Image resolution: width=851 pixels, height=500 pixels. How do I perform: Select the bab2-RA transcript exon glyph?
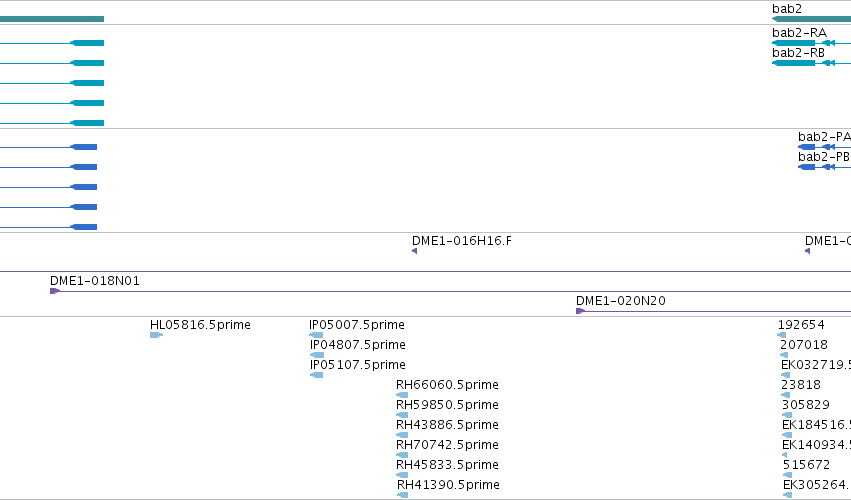[793, 43]
